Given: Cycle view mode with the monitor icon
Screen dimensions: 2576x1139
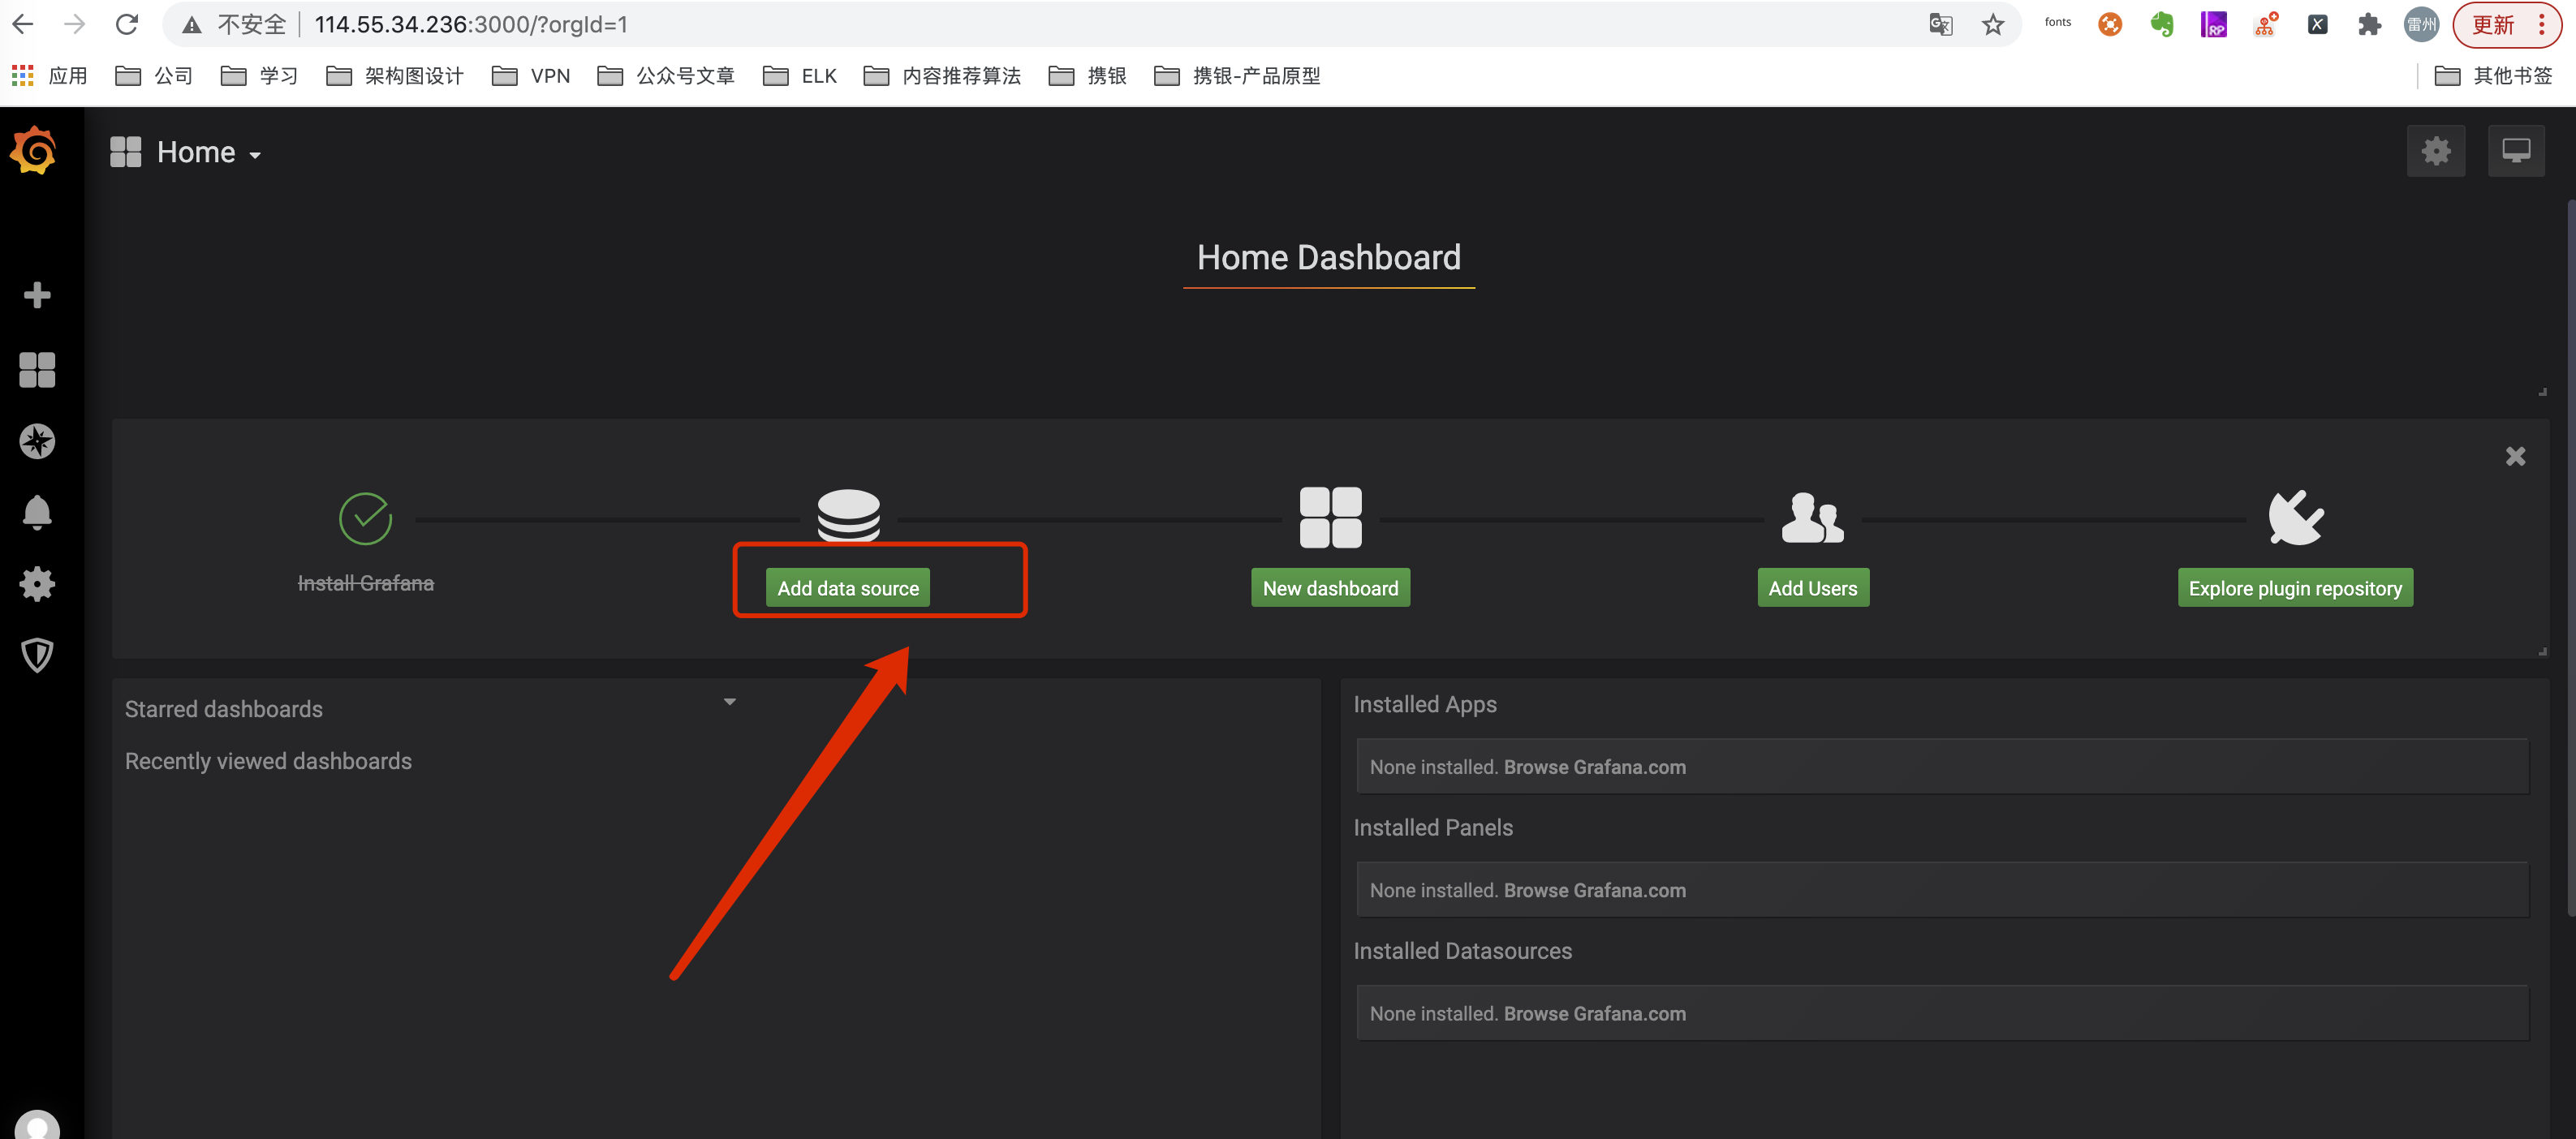Looking at the screenshot, I should pyautogui.click(x=2515, y=151).
